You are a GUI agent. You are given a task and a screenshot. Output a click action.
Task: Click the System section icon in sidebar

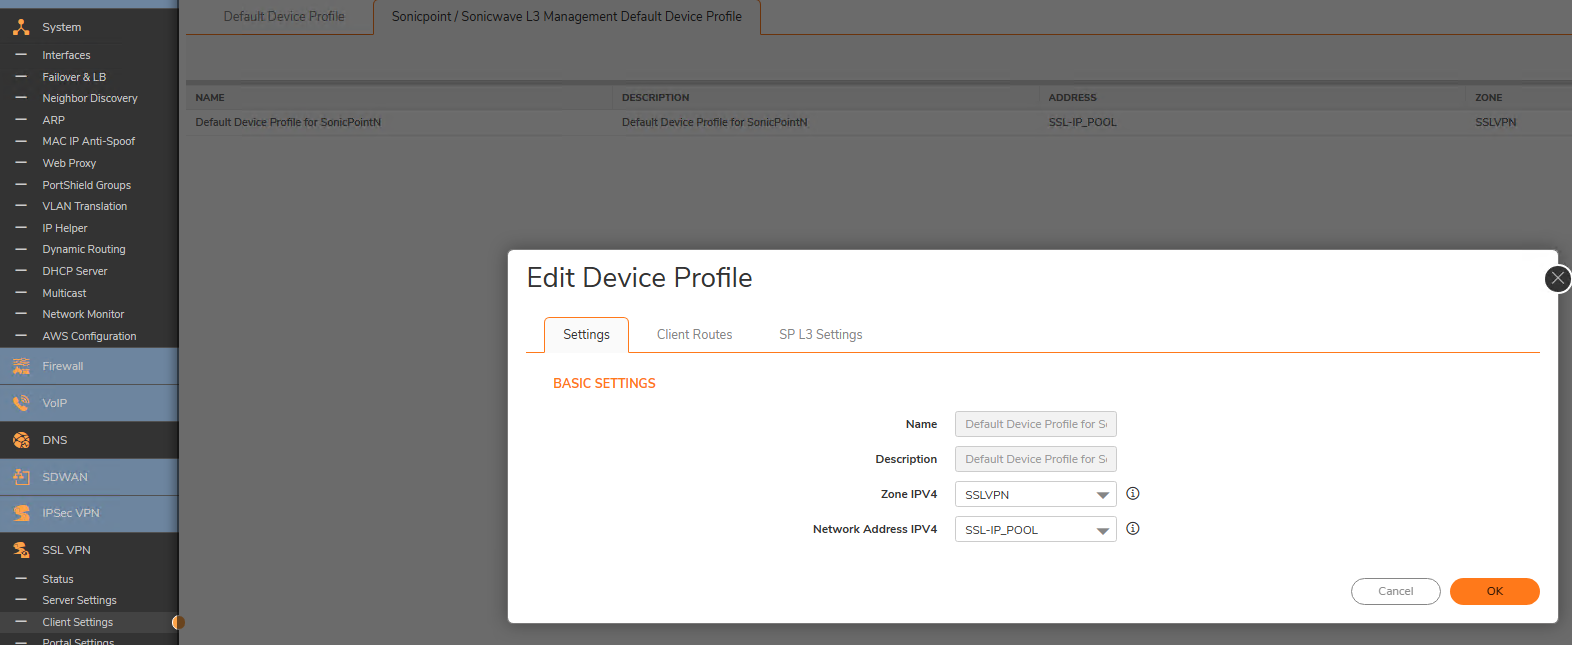(x=21, y=27)
